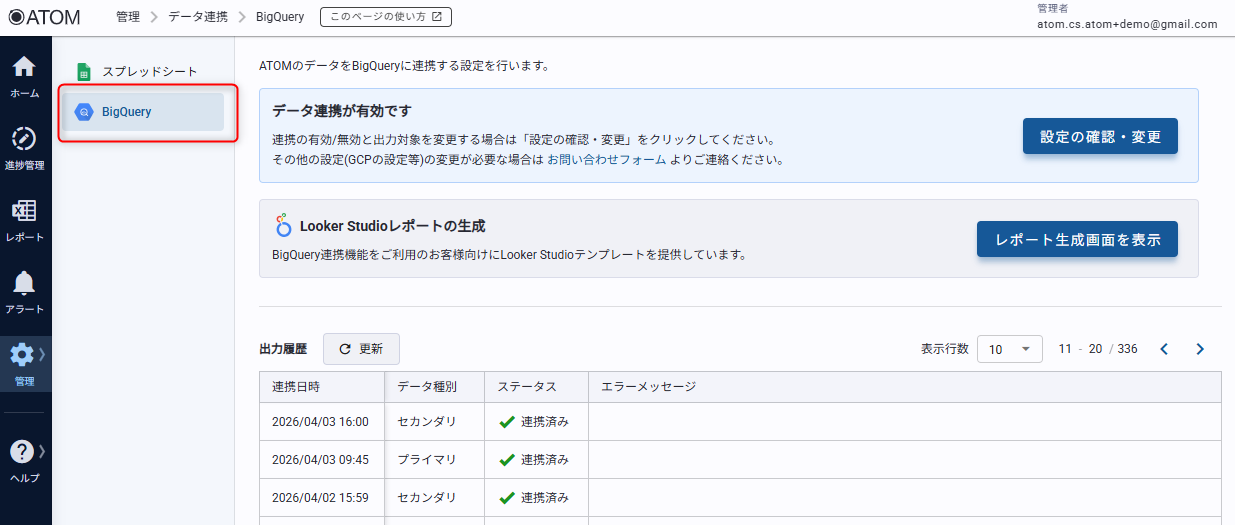Go to previous page of output history
Screen dimensions: 1235x525
1164,349
